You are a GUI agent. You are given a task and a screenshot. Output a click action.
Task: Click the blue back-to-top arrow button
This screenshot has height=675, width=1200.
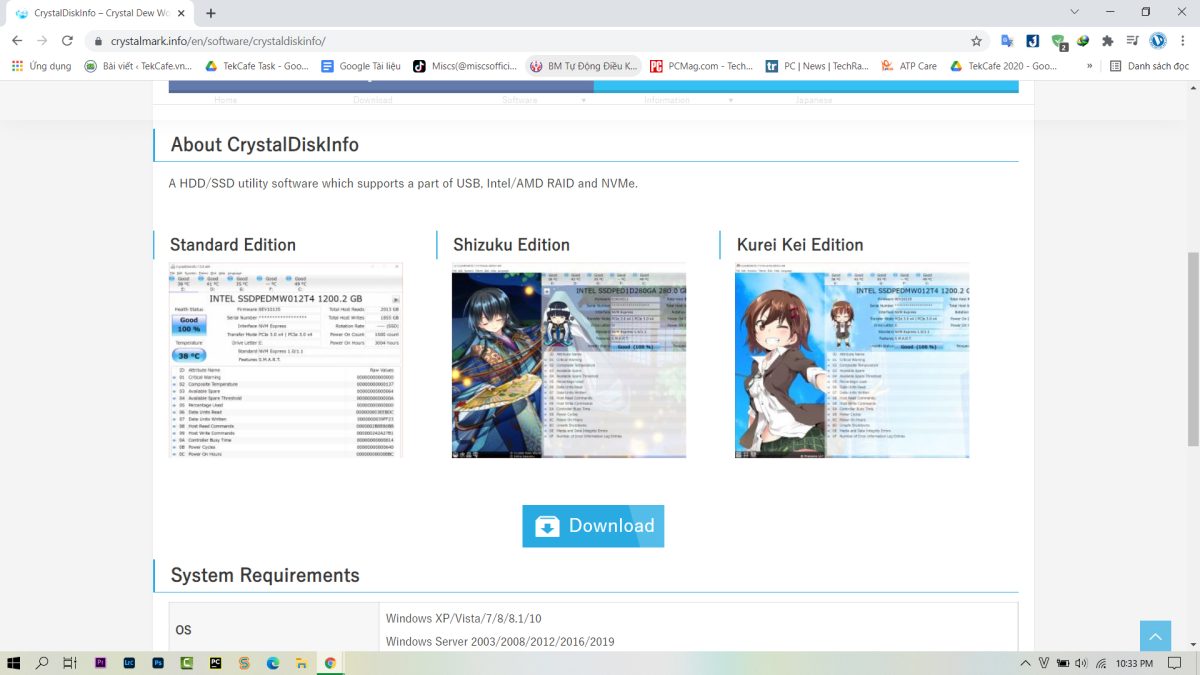pos(1155,636)
